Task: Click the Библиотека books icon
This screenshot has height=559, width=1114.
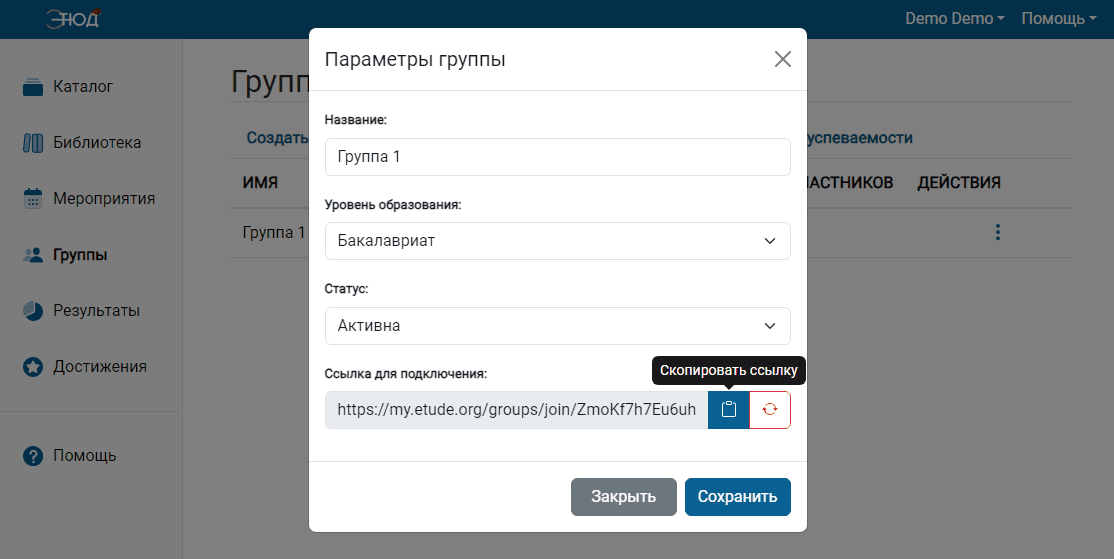Action: click(33, 143)
